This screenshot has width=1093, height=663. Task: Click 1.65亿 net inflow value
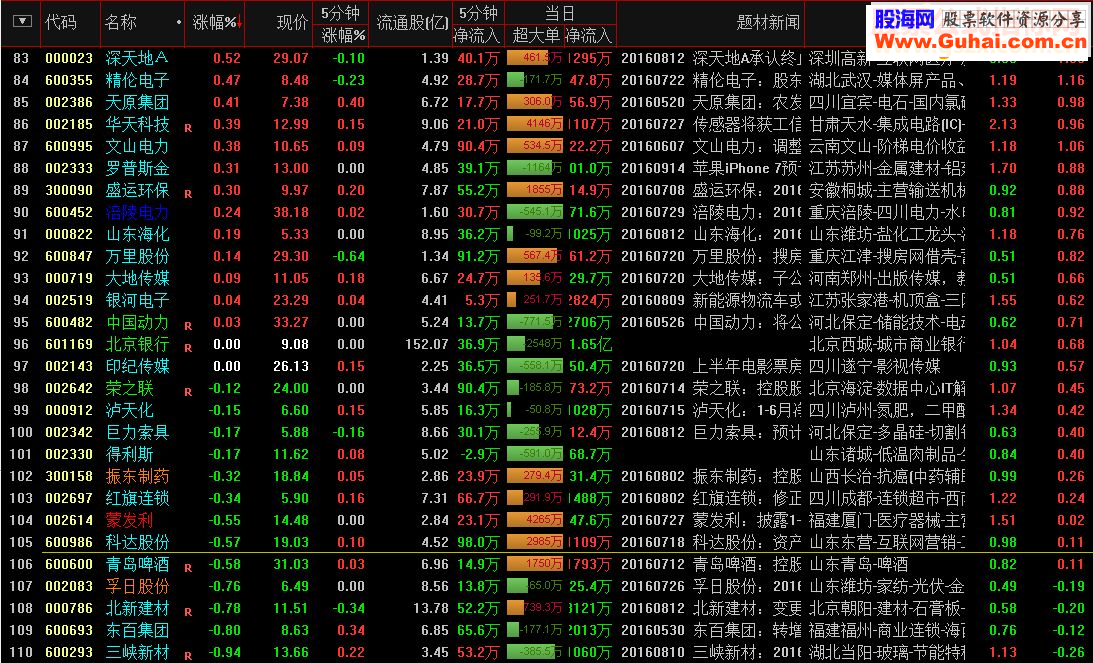click(x=590, y=344)
